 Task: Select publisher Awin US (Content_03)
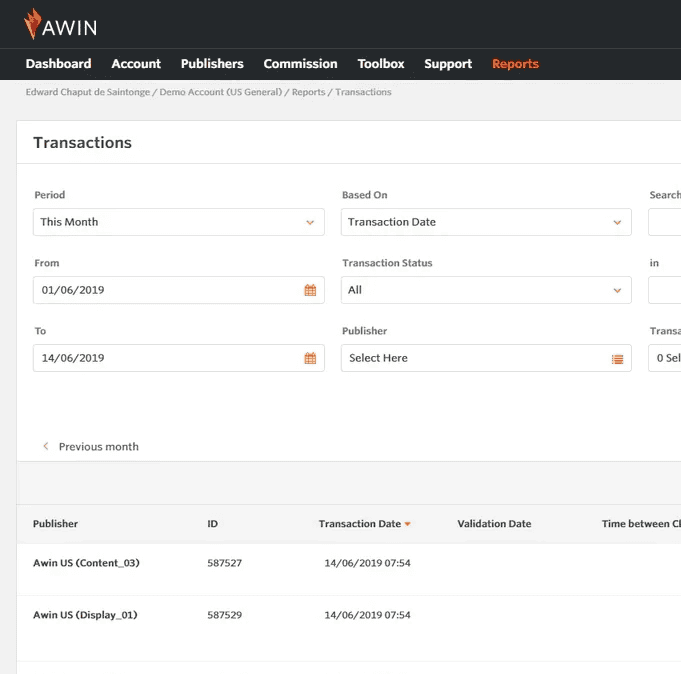86,563
